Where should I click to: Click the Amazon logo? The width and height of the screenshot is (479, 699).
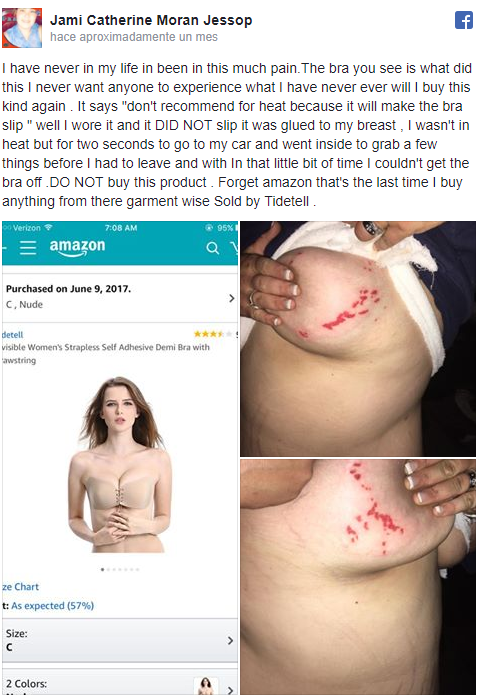click(x=77, y=247)
